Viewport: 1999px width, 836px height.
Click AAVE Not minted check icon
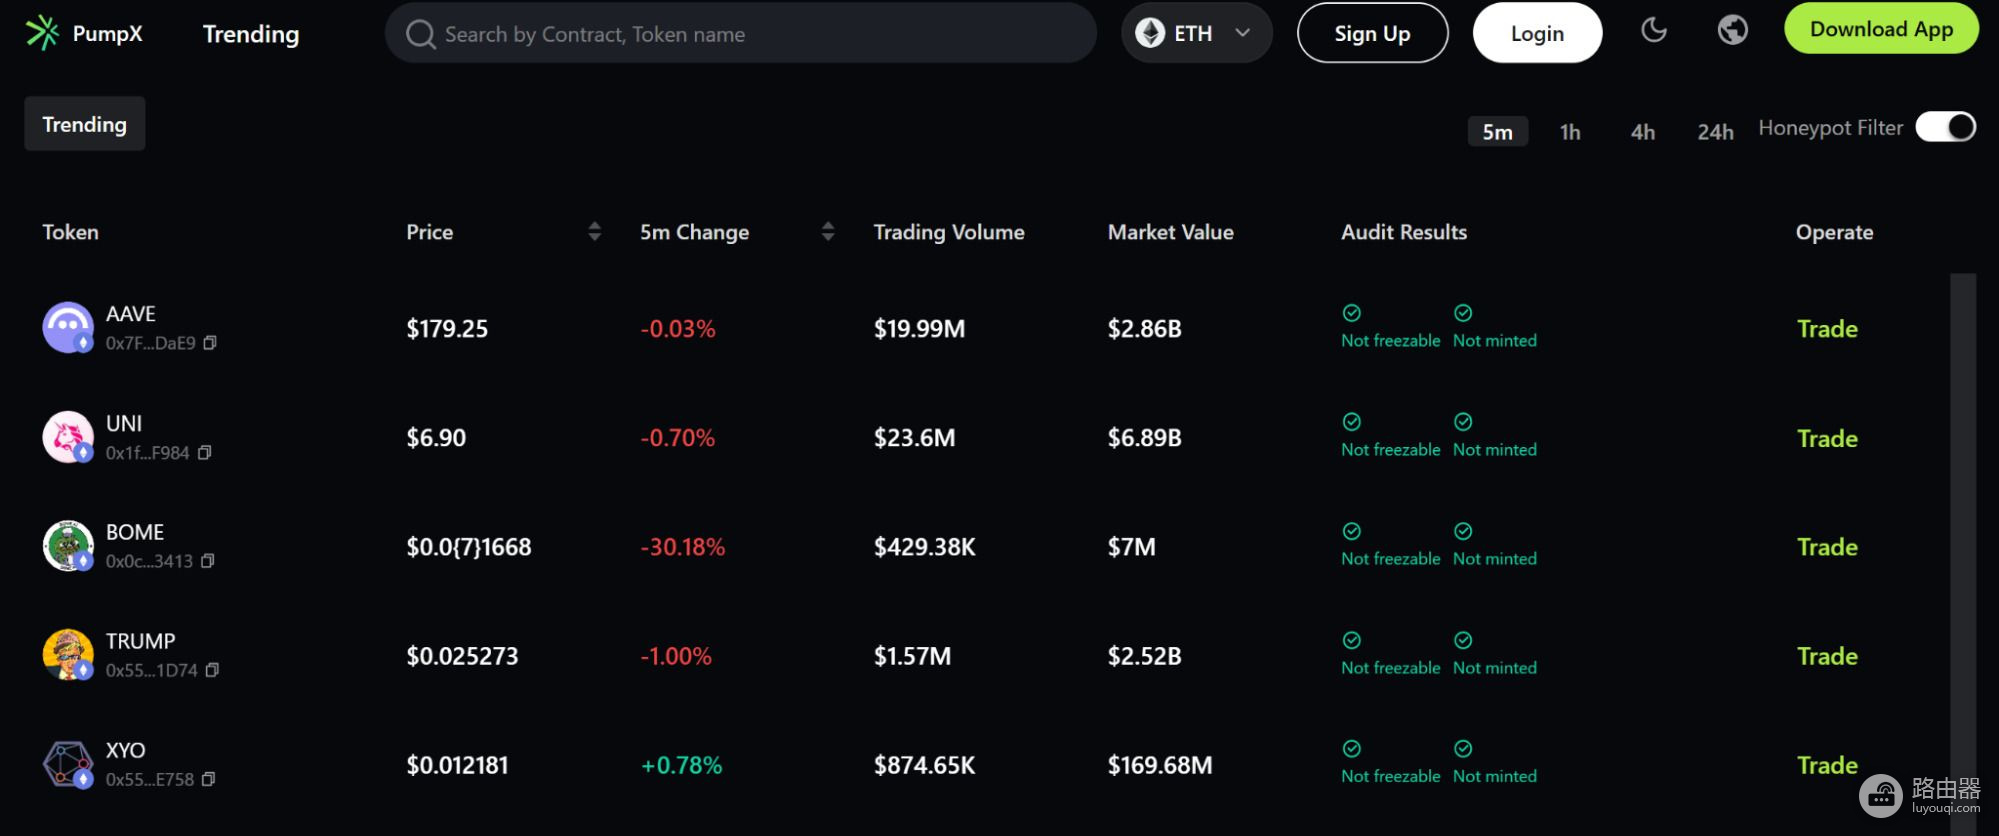[x=1463, y=313]
